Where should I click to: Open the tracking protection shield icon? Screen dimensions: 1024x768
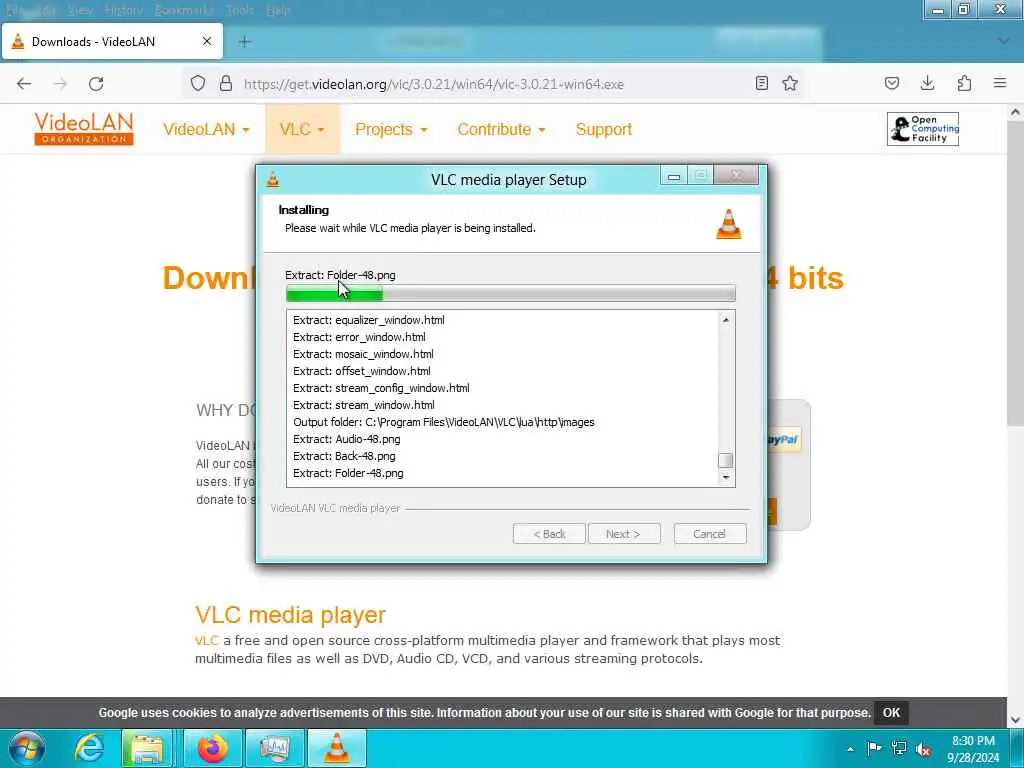click(x=198, y=84)
